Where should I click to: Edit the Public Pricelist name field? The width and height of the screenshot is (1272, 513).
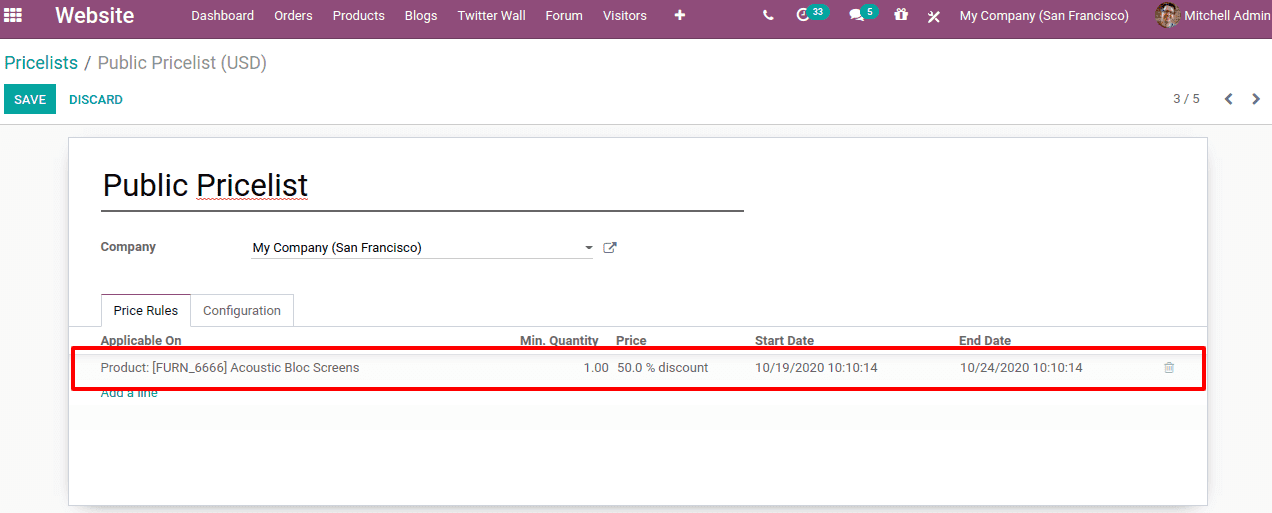[422, 186]
